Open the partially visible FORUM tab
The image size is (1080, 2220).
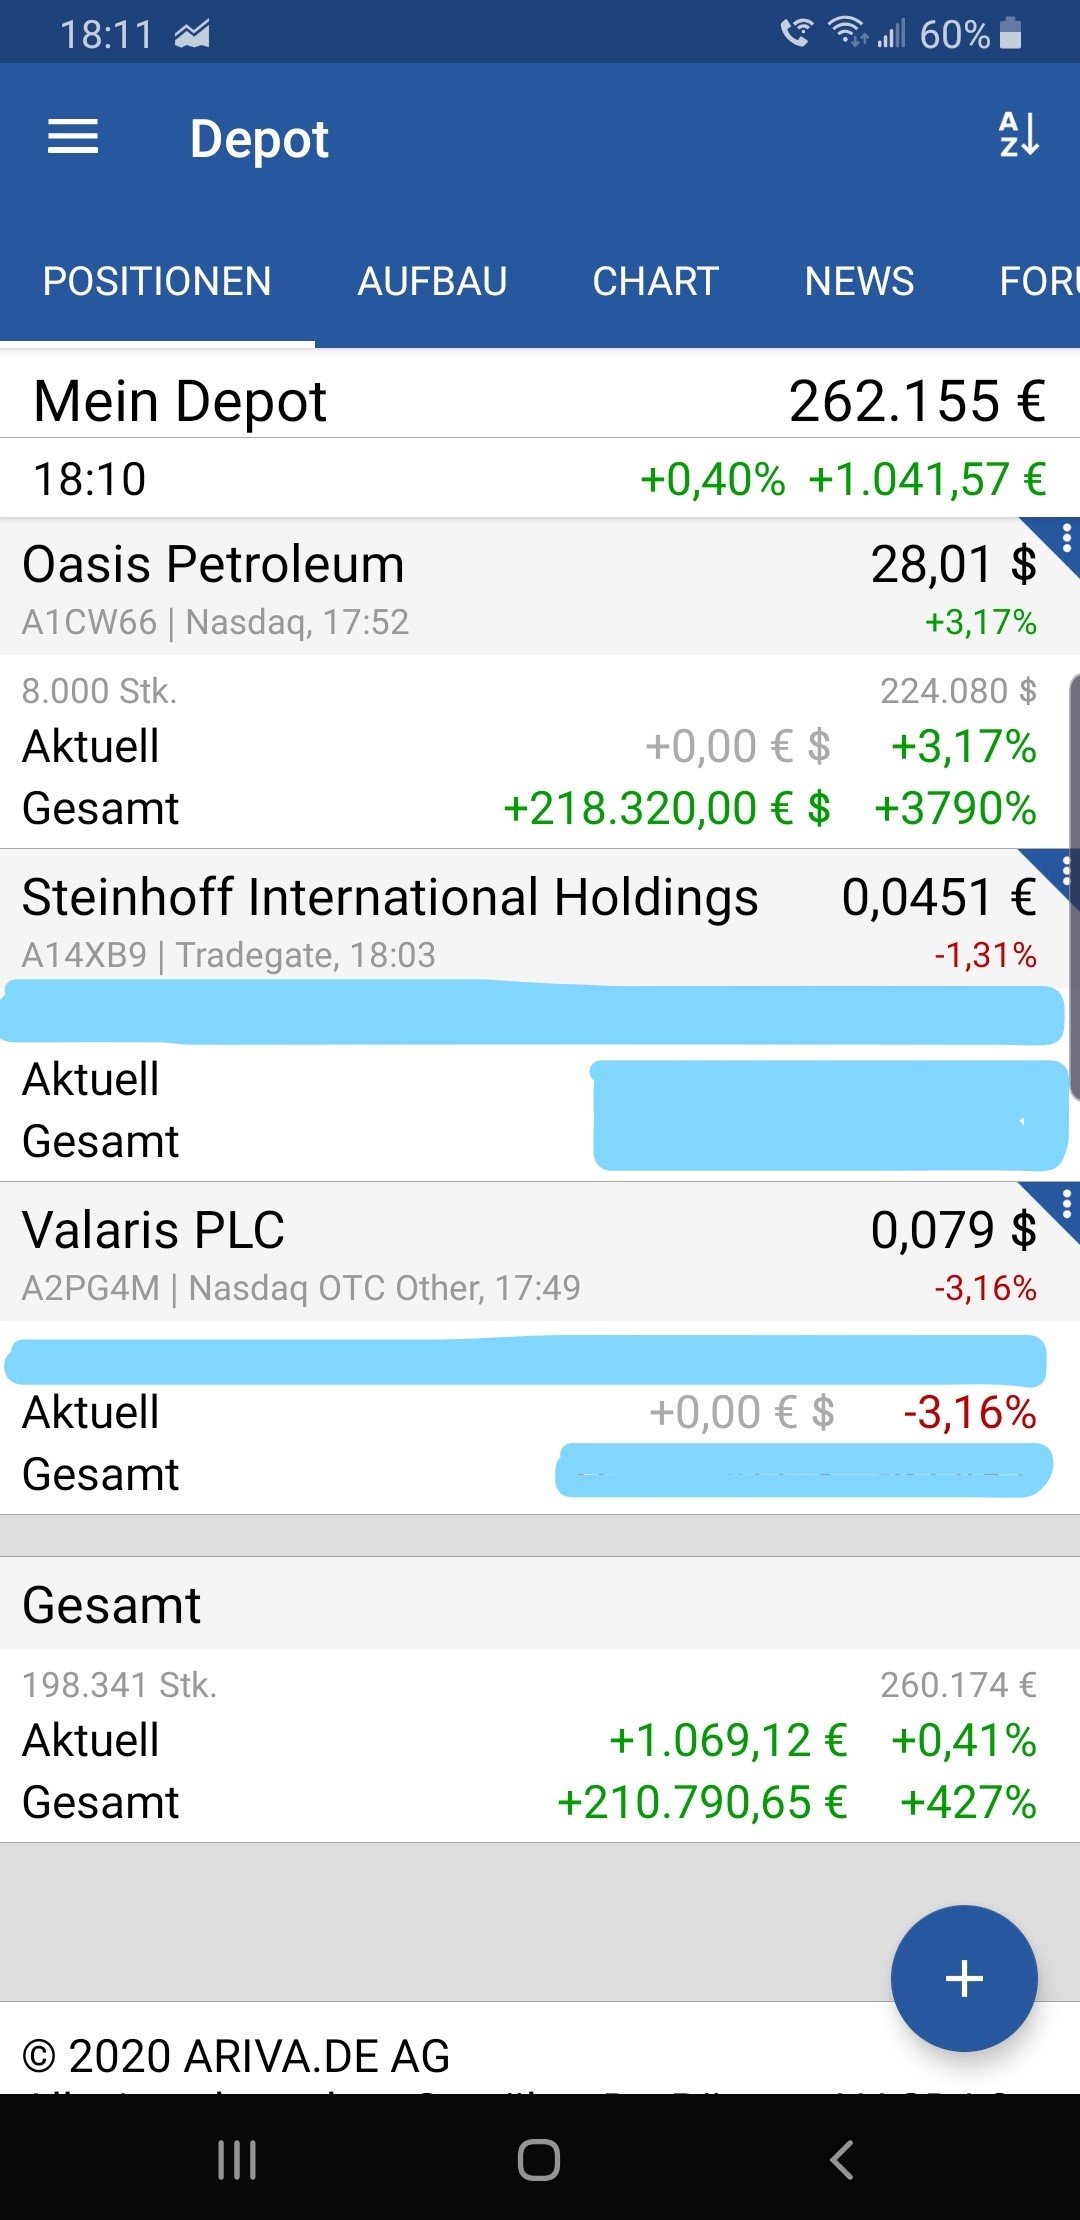point(1040,282)
